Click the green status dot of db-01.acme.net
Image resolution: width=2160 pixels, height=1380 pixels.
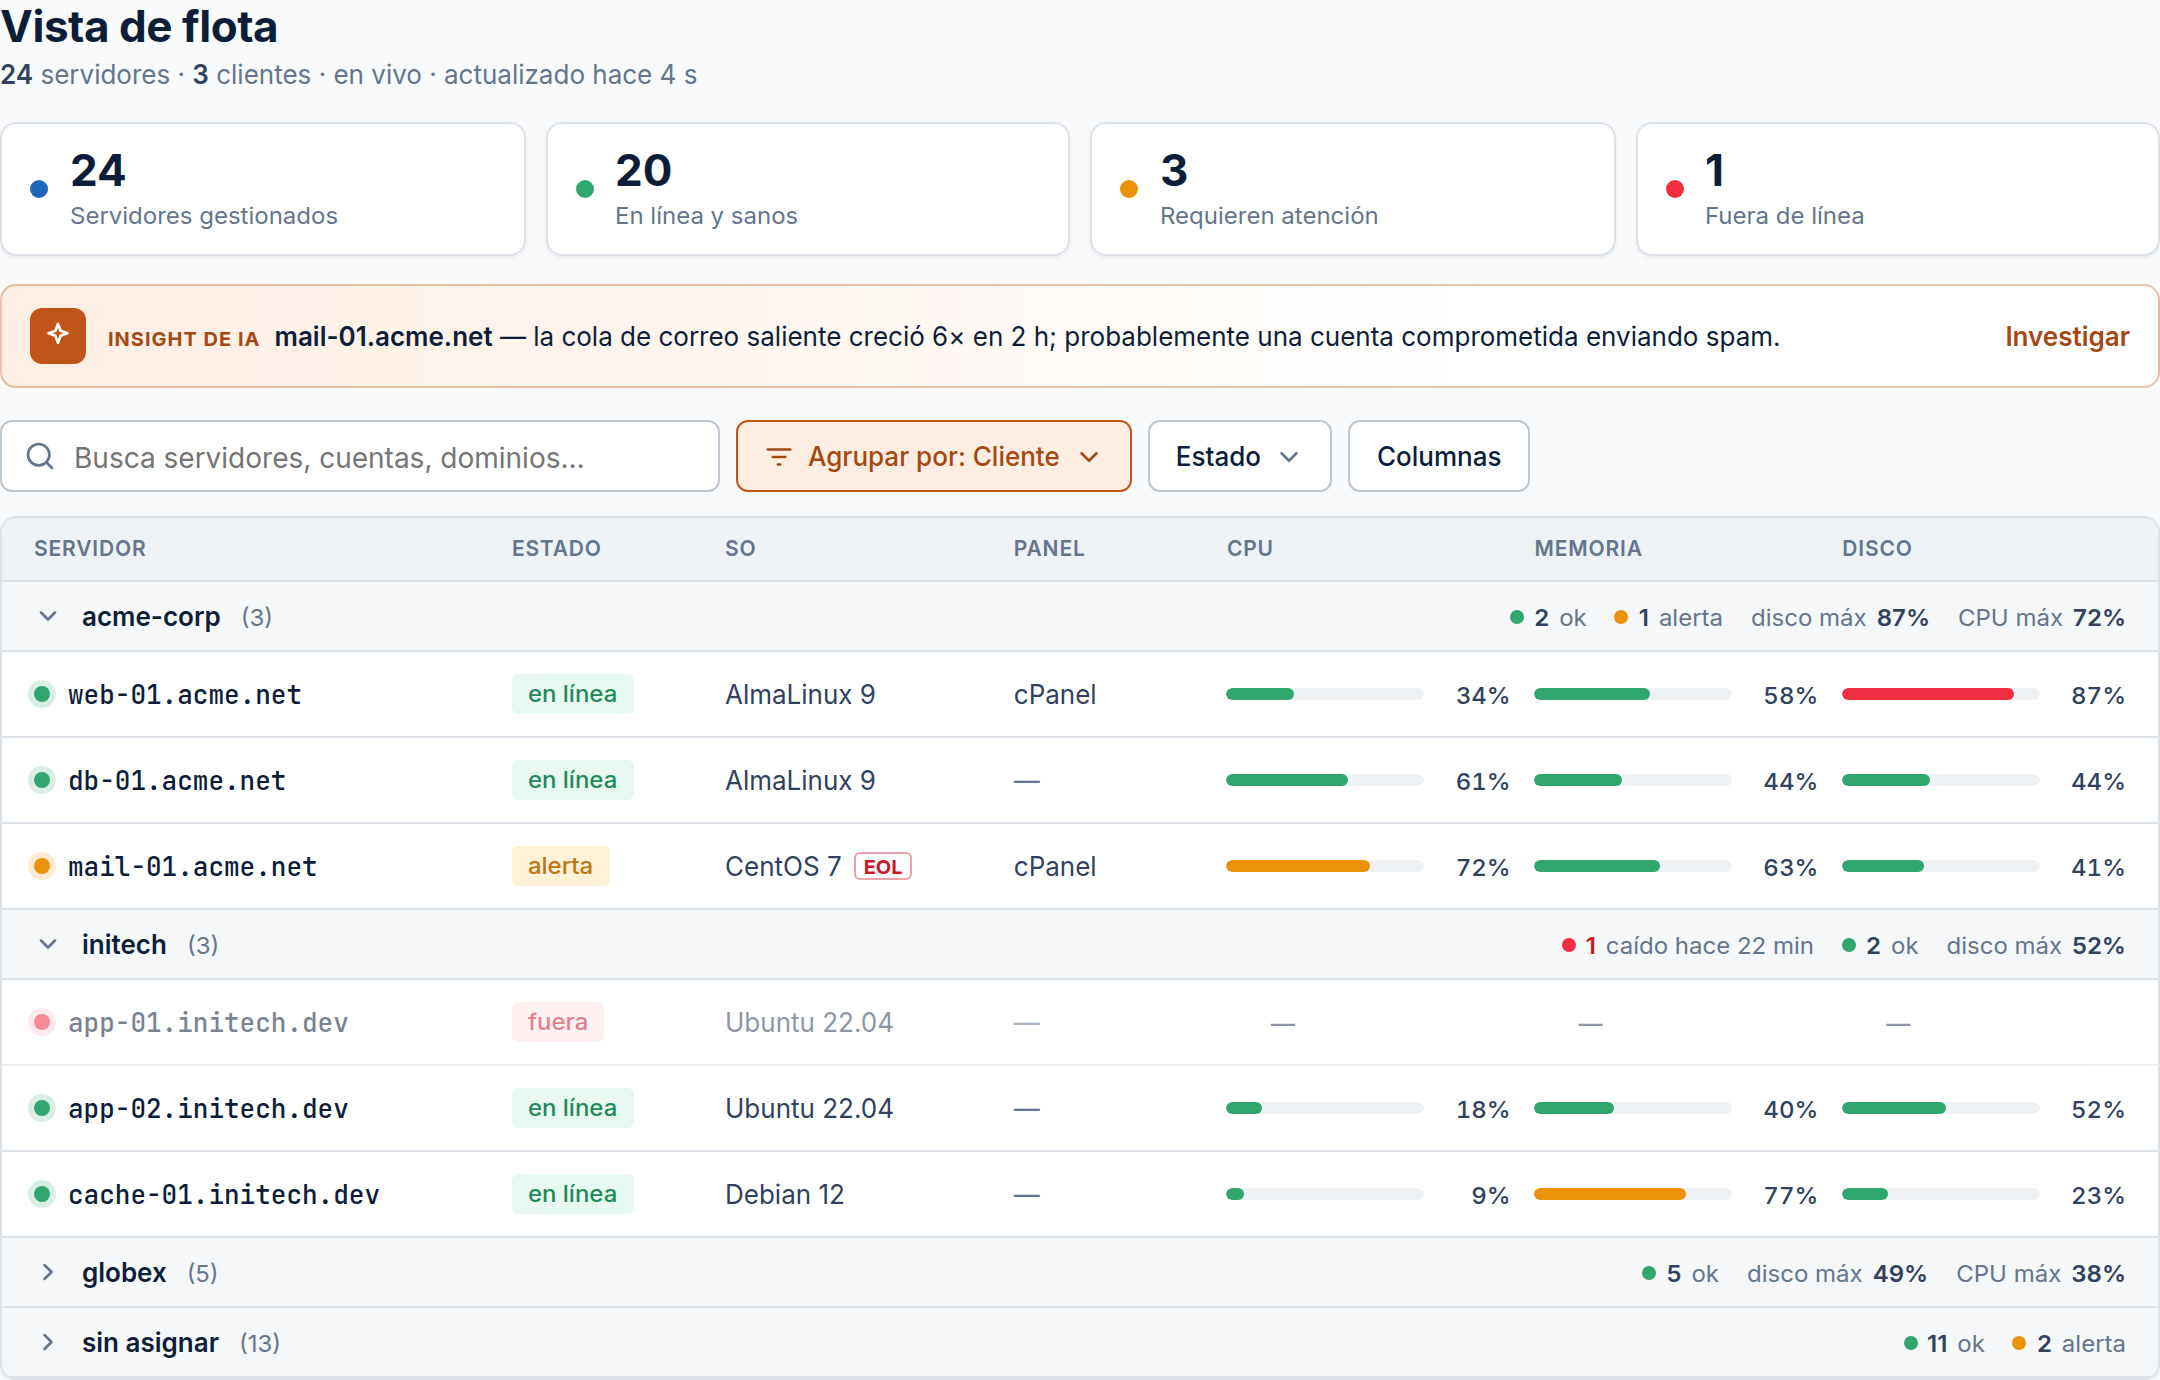(x=42, y=780)
